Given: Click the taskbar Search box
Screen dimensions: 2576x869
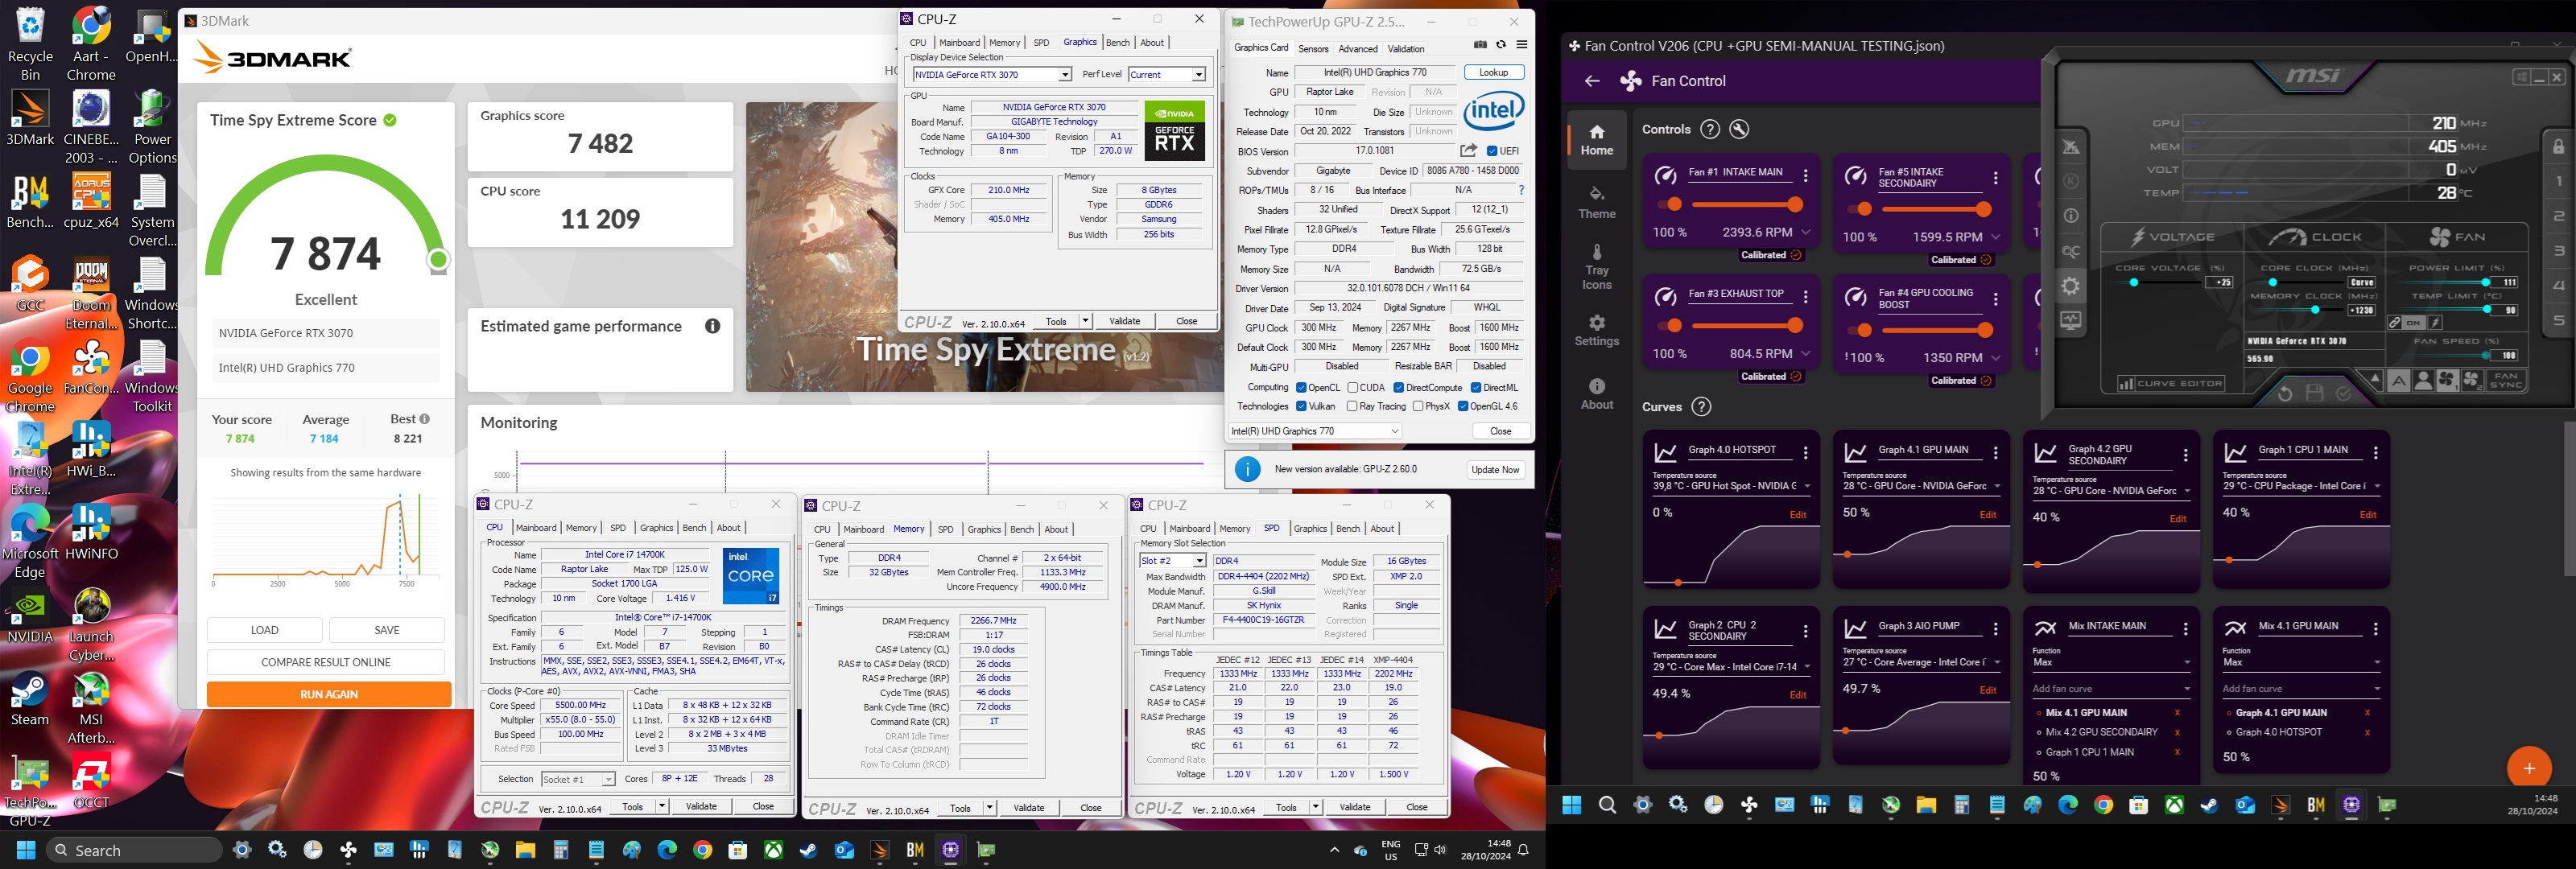Looking at the screenshot, I should pyautogui.click(x=134, y=850).
